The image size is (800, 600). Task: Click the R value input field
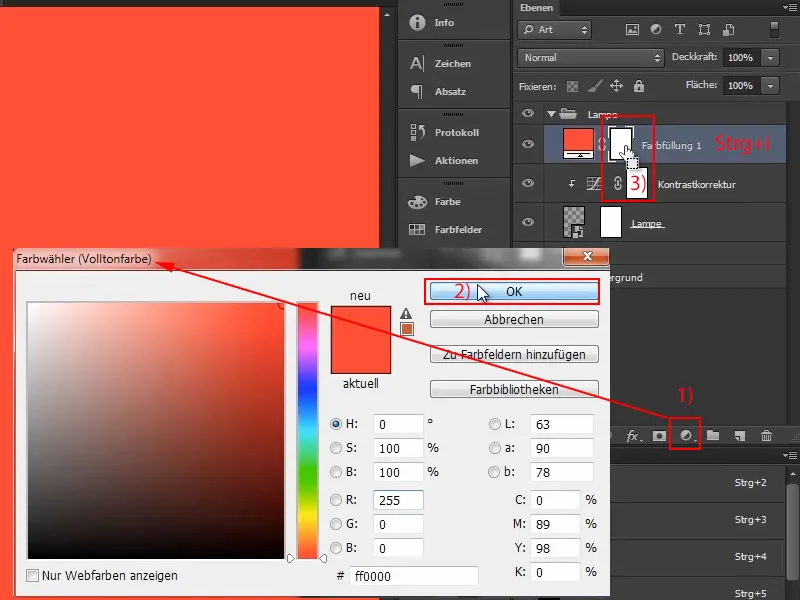pyautogui.click(x=398, y=500)
